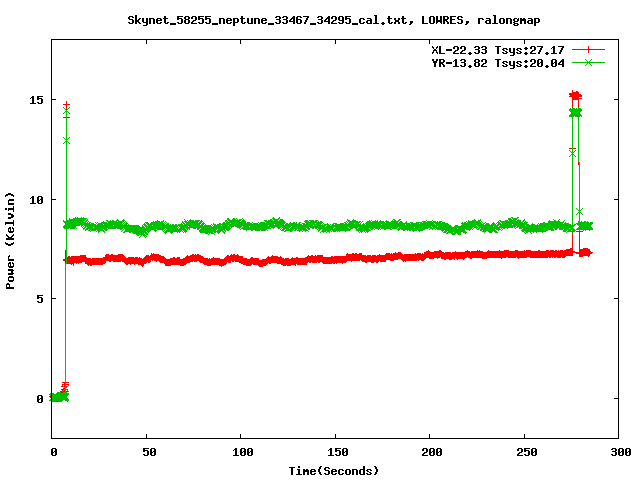640x480 pixels.
Task: Click the Time(Seconds) axis label
Action: 333,471
